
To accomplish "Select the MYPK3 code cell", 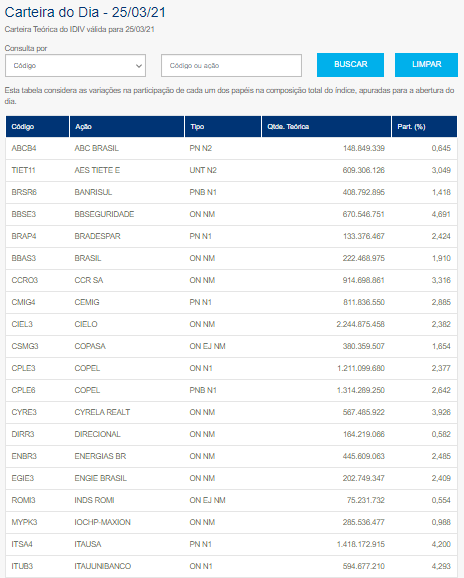I will coord(24,522).
